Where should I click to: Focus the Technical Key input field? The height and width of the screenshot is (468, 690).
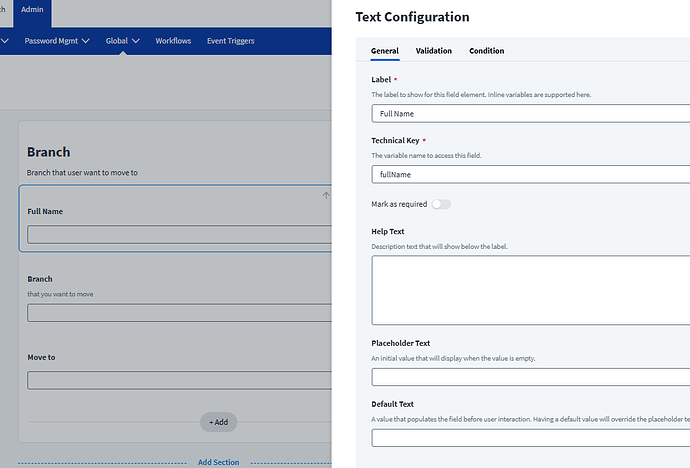coord(530,175)
